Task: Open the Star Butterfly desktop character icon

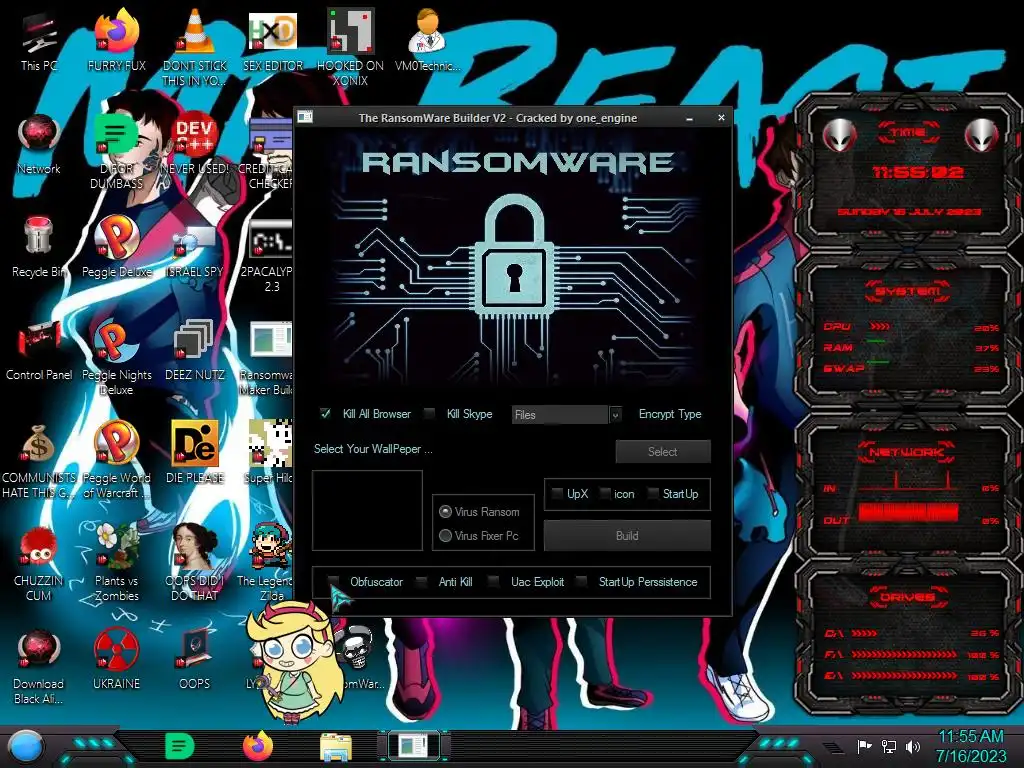Action: tap(295, 662)
